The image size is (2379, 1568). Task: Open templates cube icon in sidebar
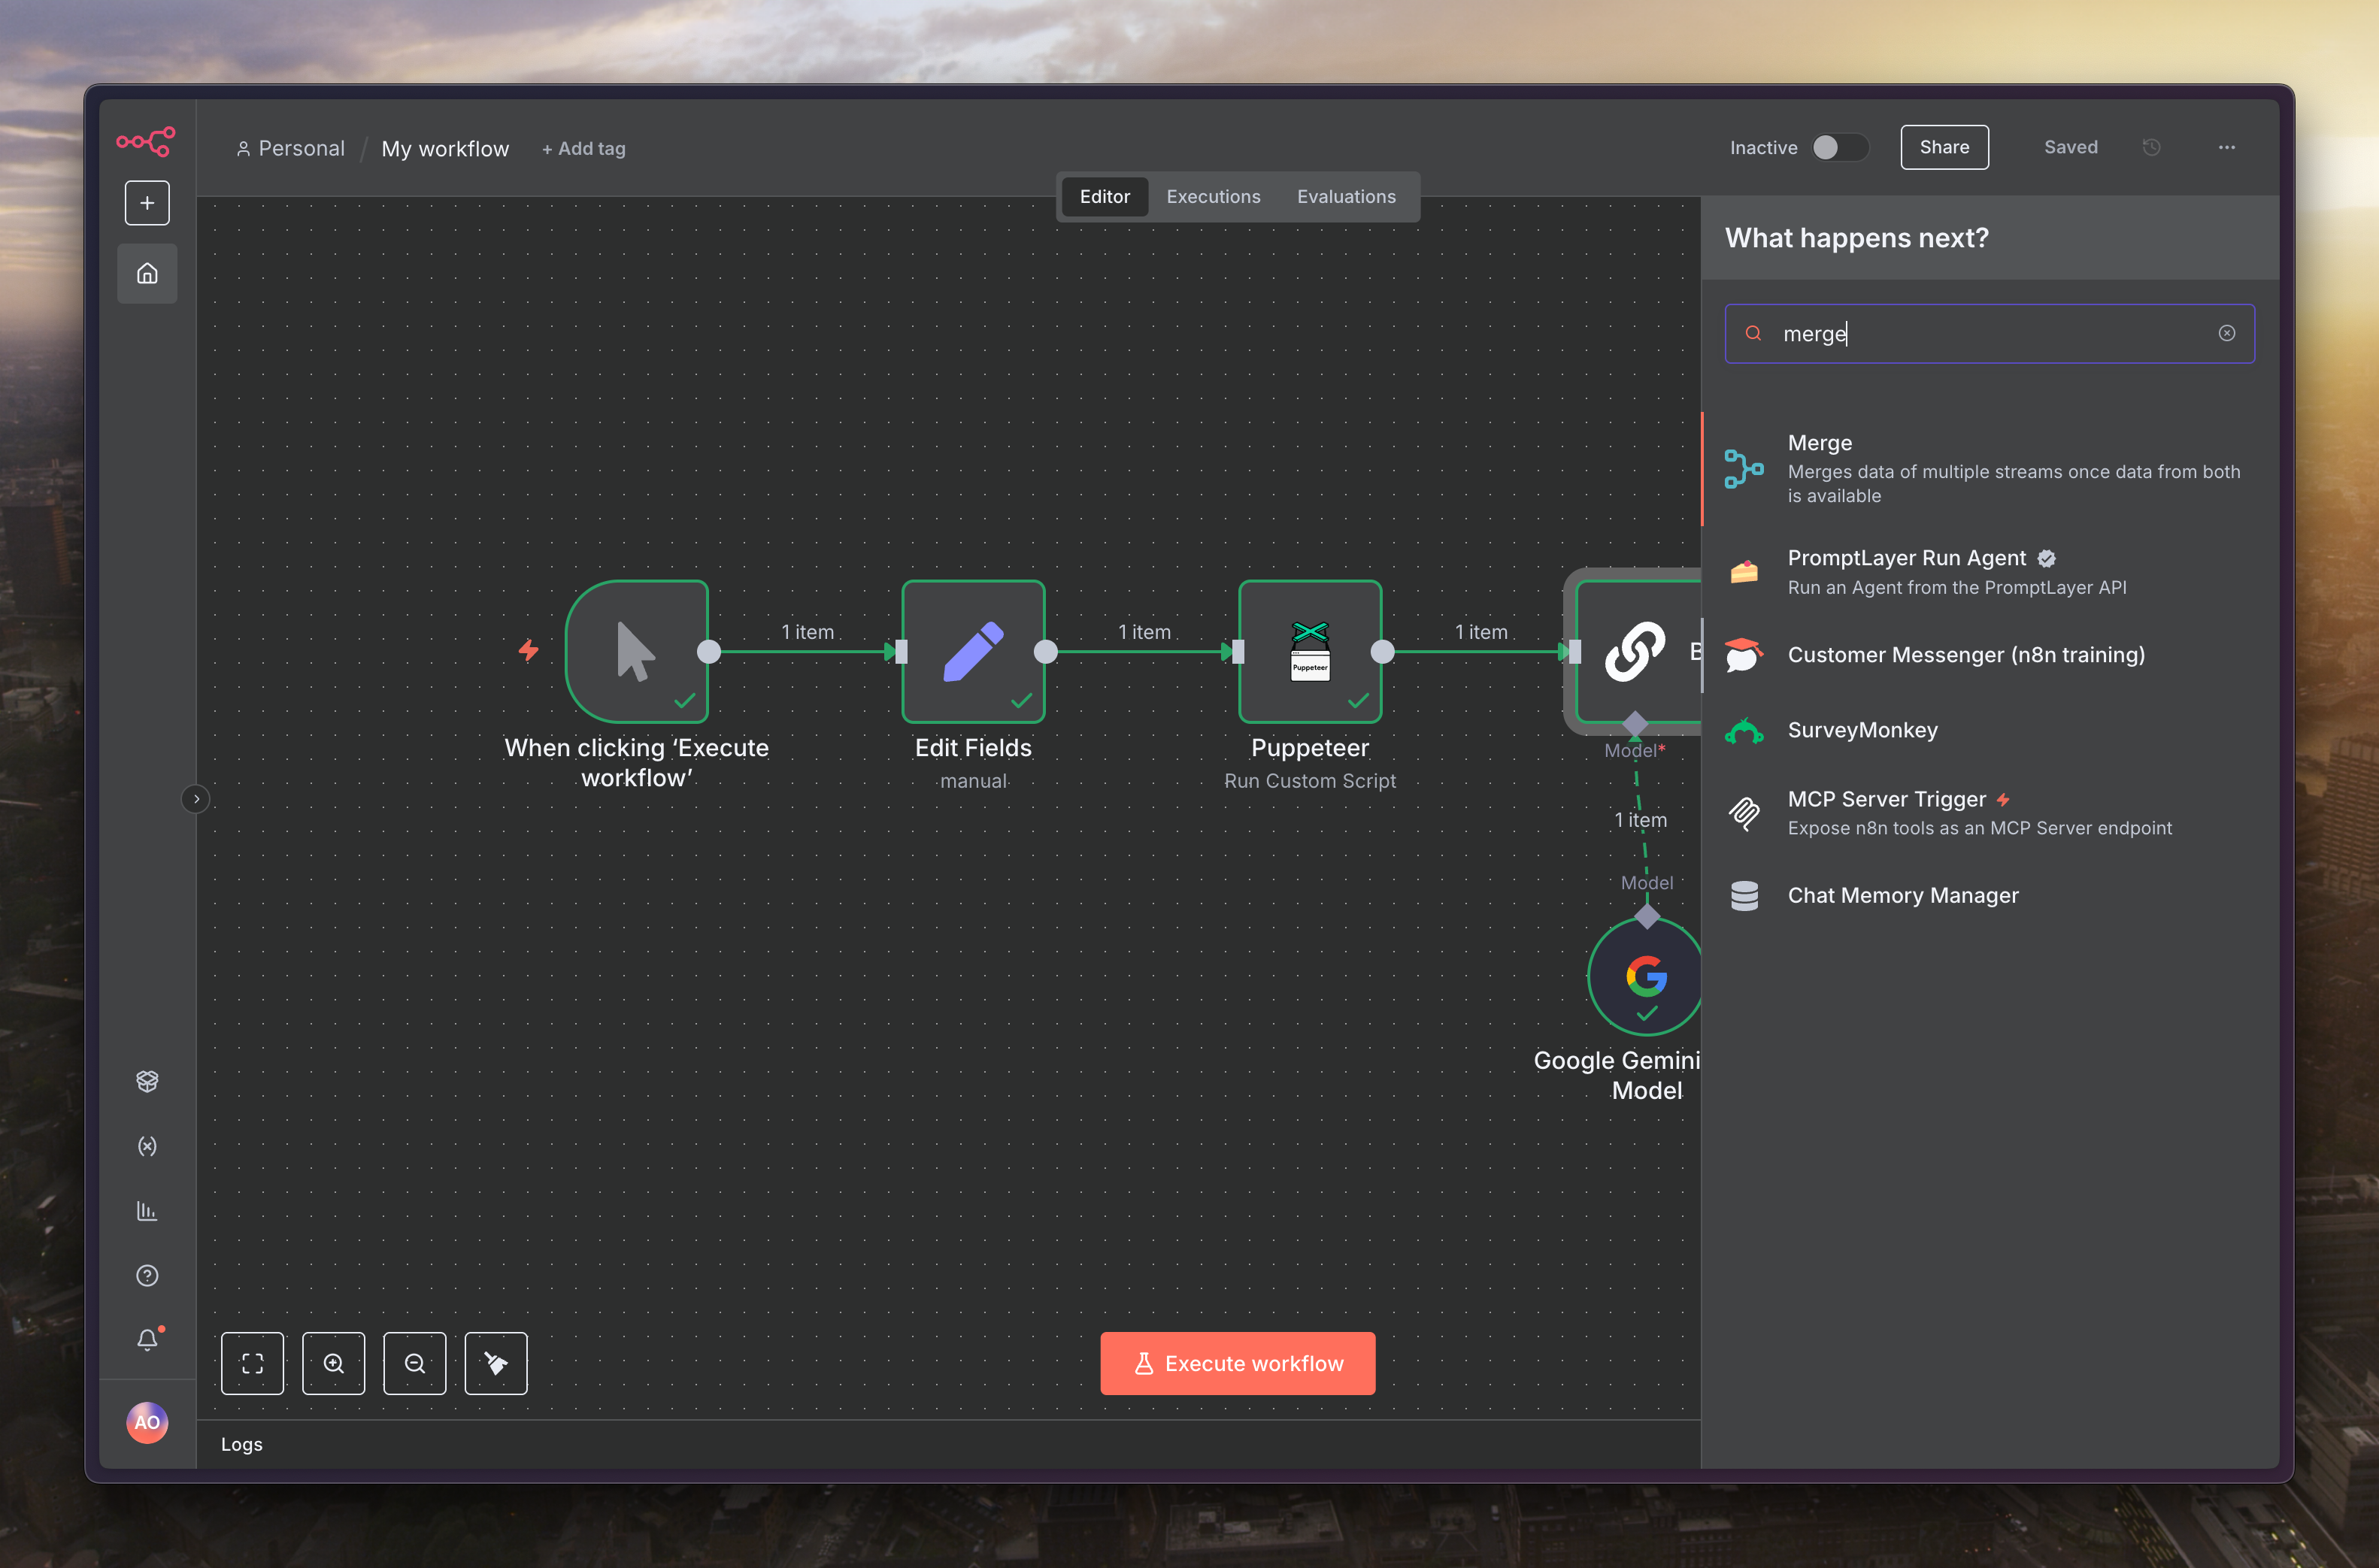[147, 1081]
